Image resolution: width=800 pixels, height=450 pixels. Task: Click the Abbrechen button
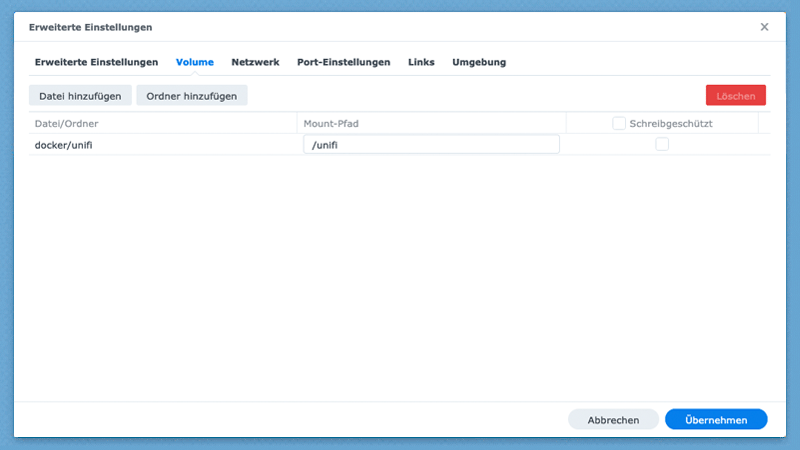click(613, 420)
